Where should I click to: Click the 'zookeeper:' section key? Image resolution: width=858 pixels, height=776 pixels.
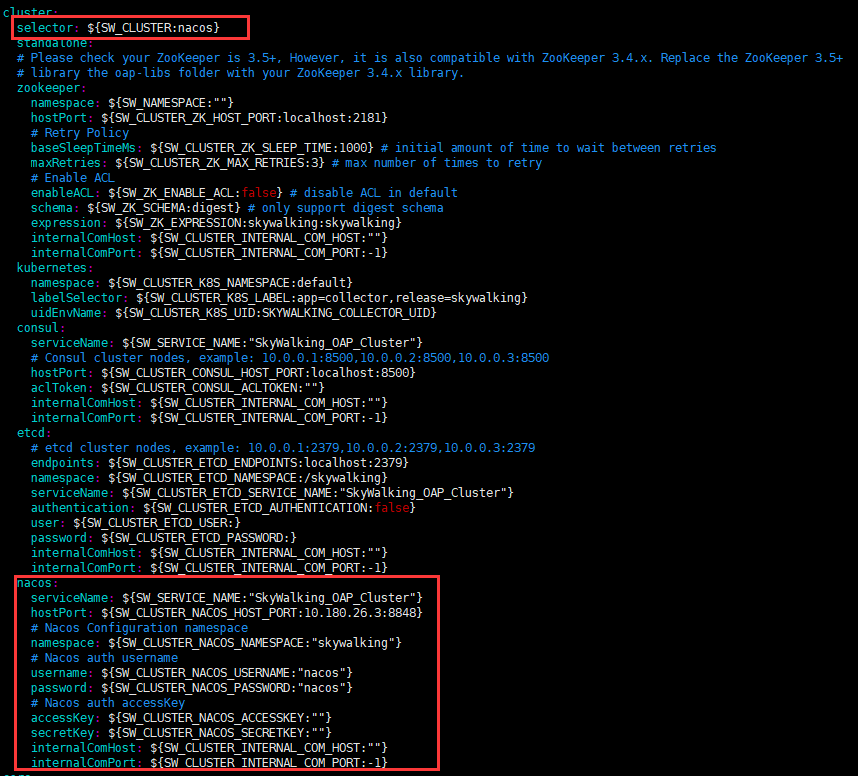tap(51, 88)
